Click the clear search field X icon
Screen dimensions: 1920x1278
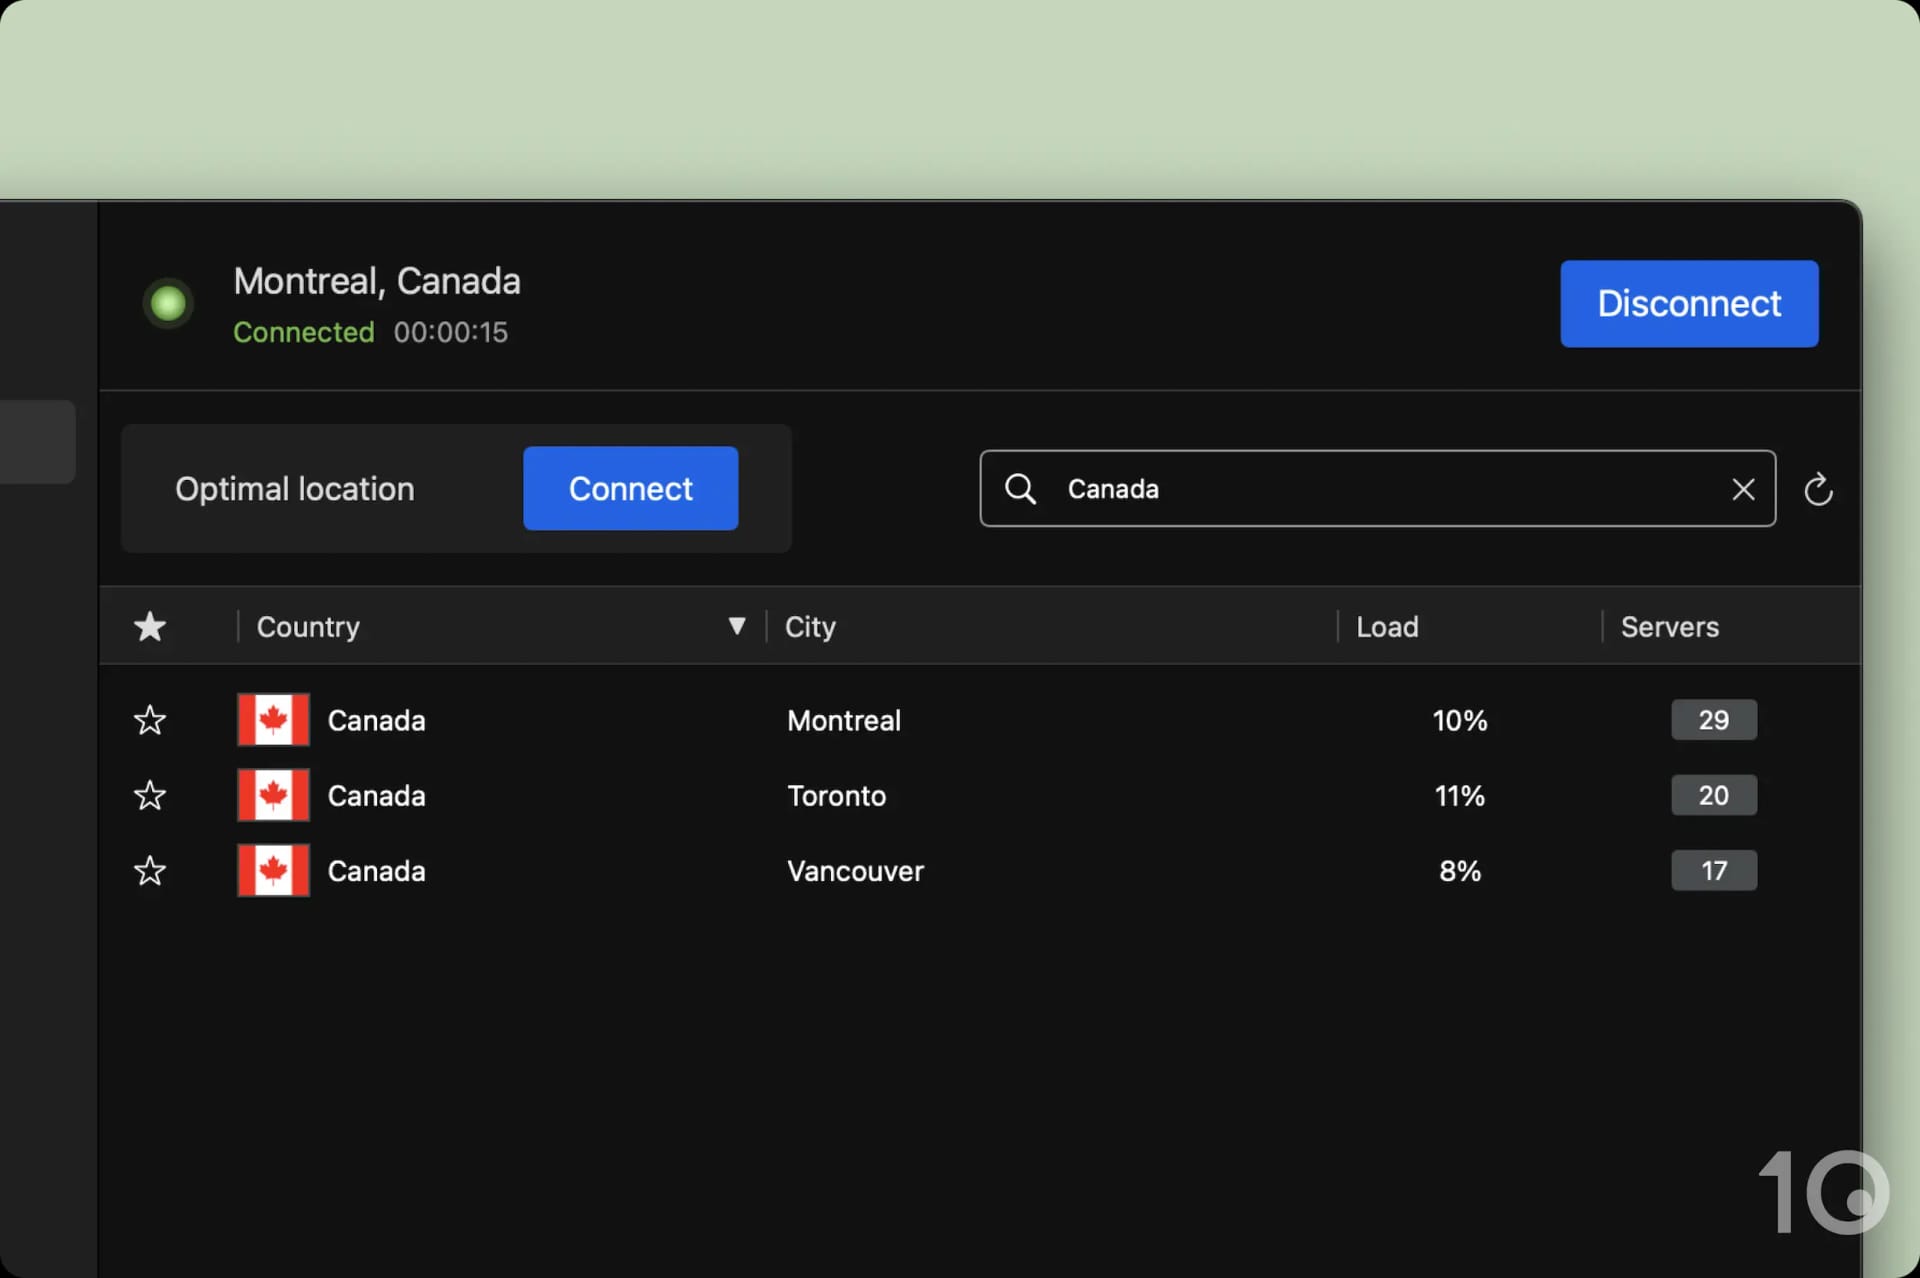click(1746, 491)
